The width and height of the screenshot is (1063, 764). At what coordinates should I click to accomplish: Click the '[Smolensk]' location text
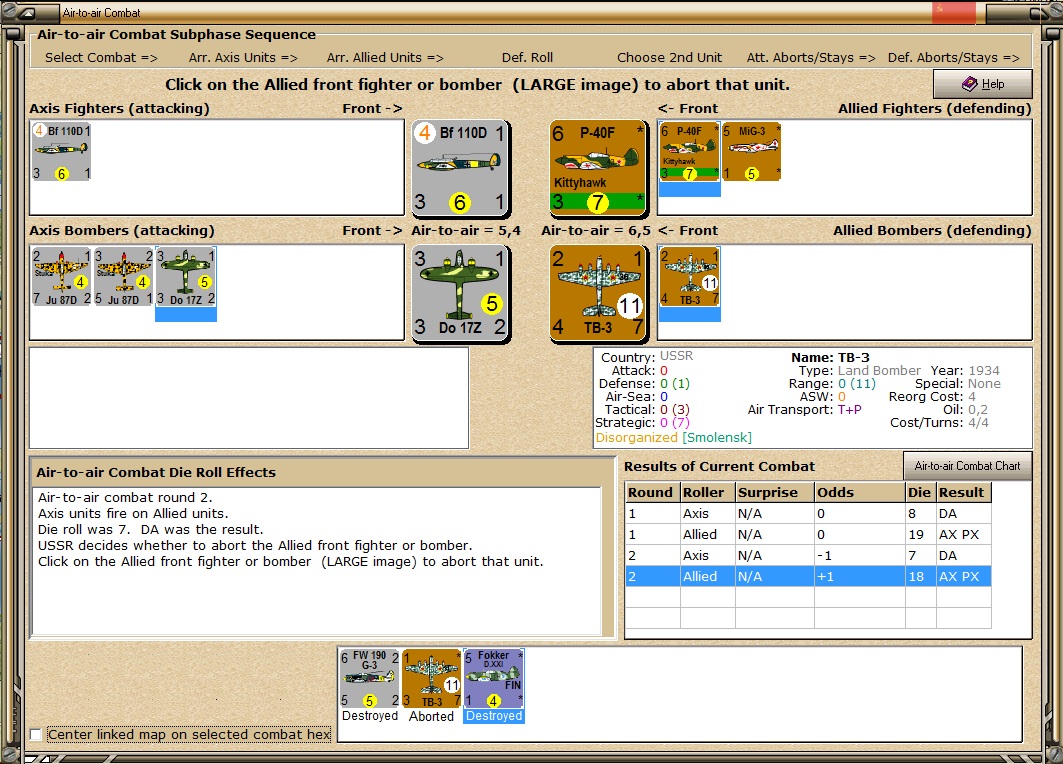tap(717, 437)
